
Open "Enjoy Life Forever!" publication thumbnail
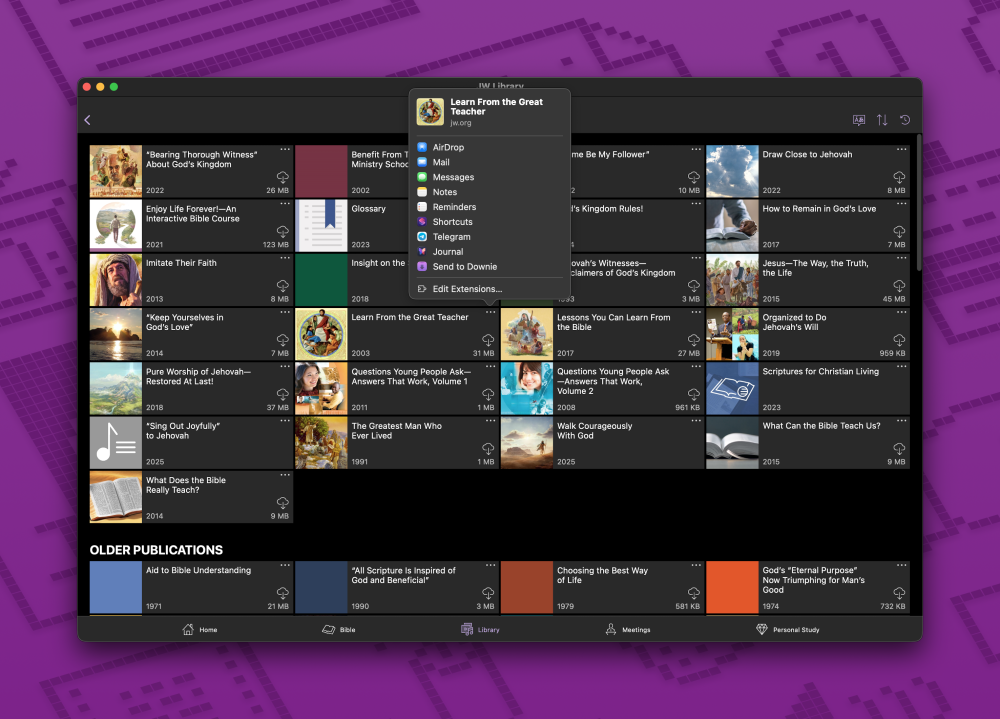click(x=115, y=225)
